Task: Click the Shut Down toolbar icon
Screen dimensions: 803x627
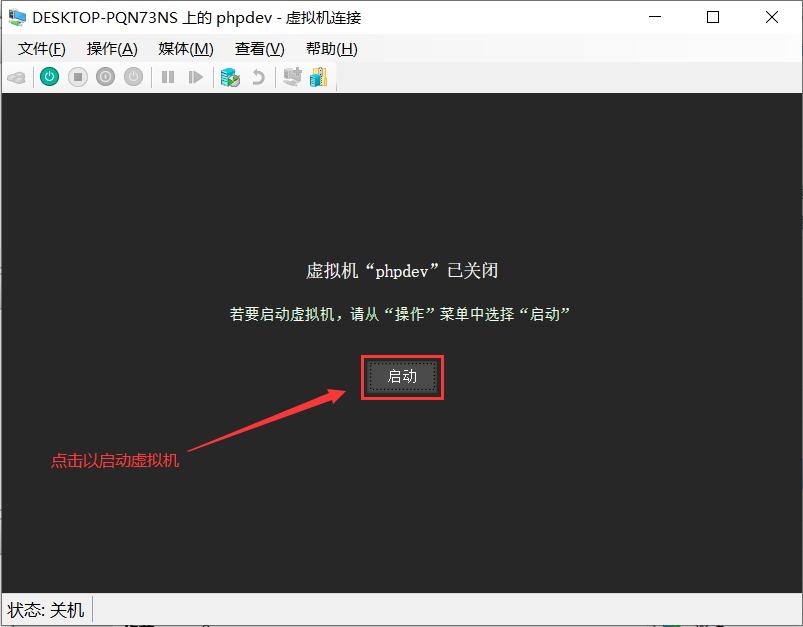Action: click(x=105, y=76)
